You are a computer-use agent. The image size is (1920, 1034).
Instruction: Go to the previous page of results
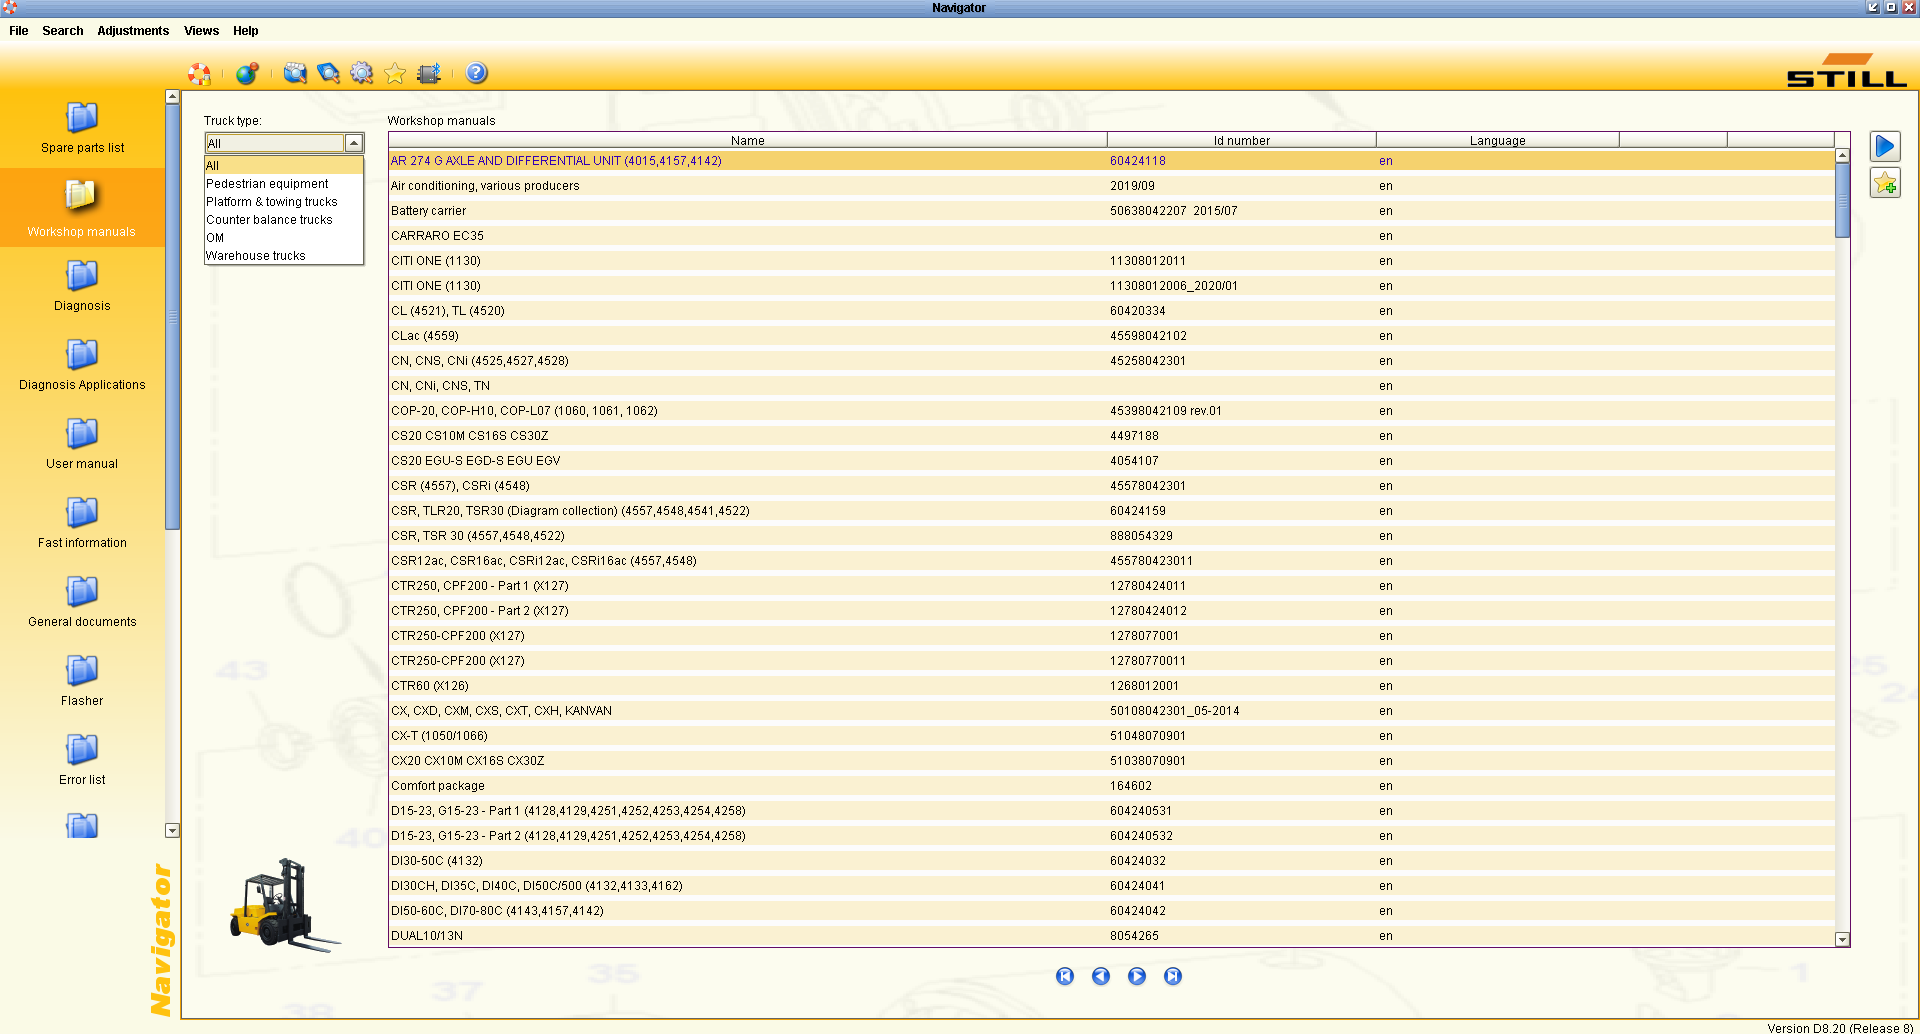click(x=1101, y=976)
